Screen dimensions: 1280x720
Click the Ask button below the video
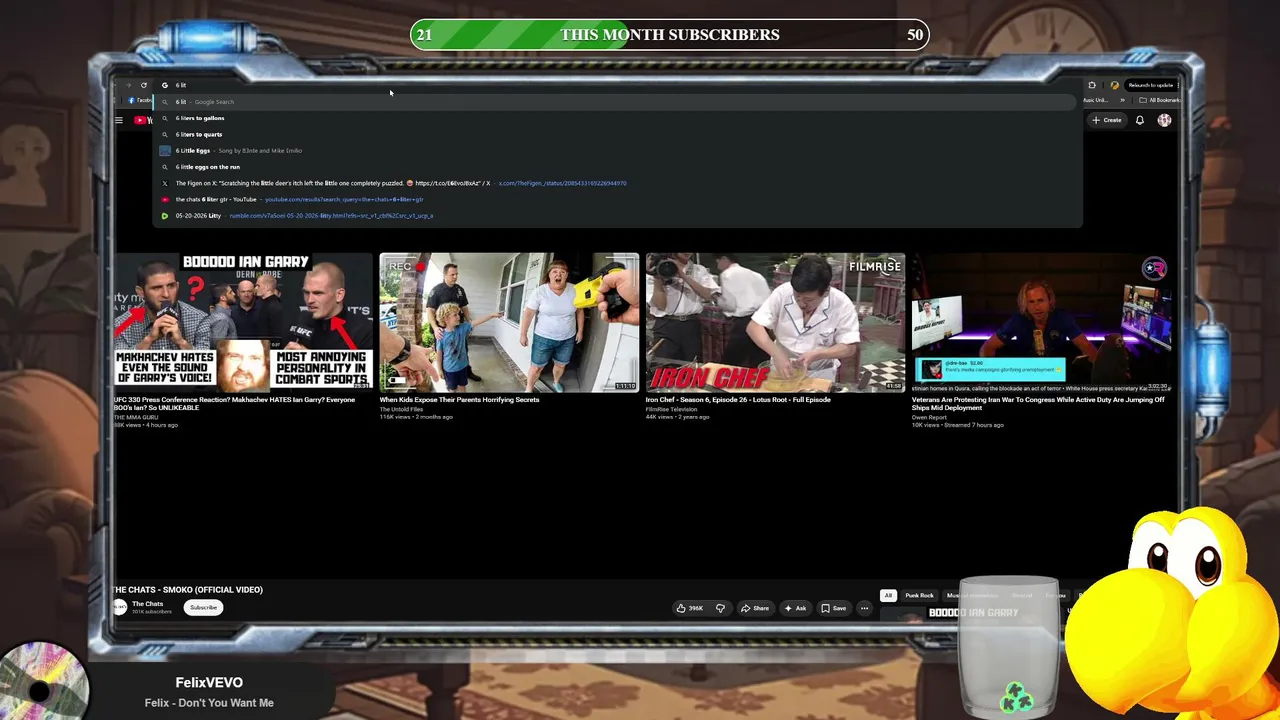795,608
